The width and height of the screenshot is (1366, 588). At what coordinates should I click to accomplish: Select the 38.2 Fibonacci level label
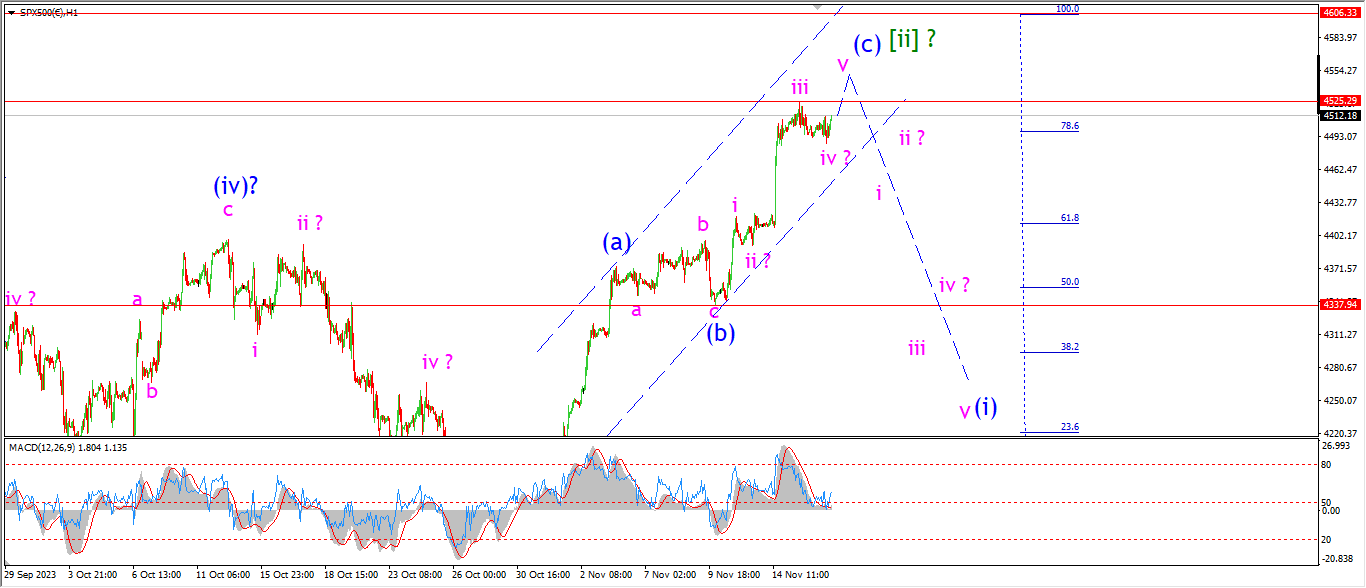coord(1069,347)
